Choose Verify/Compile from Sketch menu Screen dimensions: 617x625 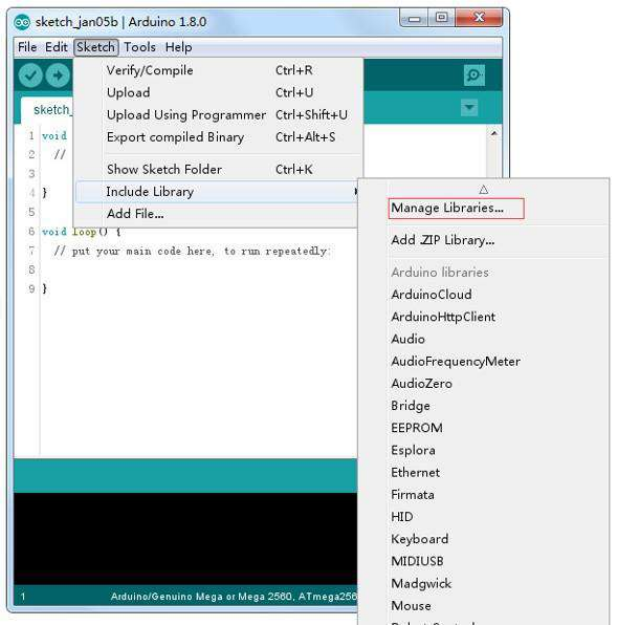pyautogui.click(x=218, y=71)
